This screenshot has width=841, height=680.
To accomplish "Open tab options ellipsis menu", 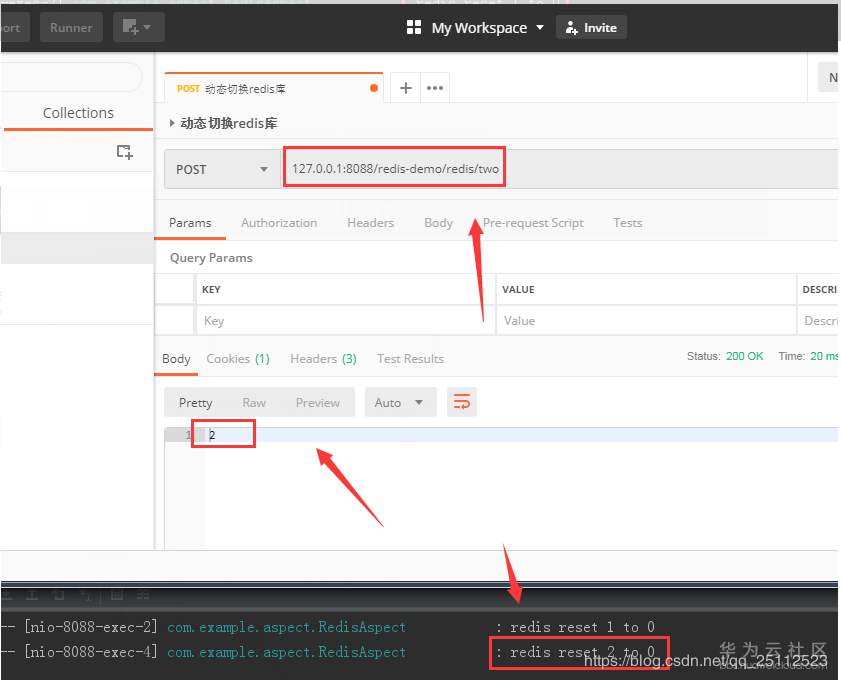I will (x=435, y=88).
